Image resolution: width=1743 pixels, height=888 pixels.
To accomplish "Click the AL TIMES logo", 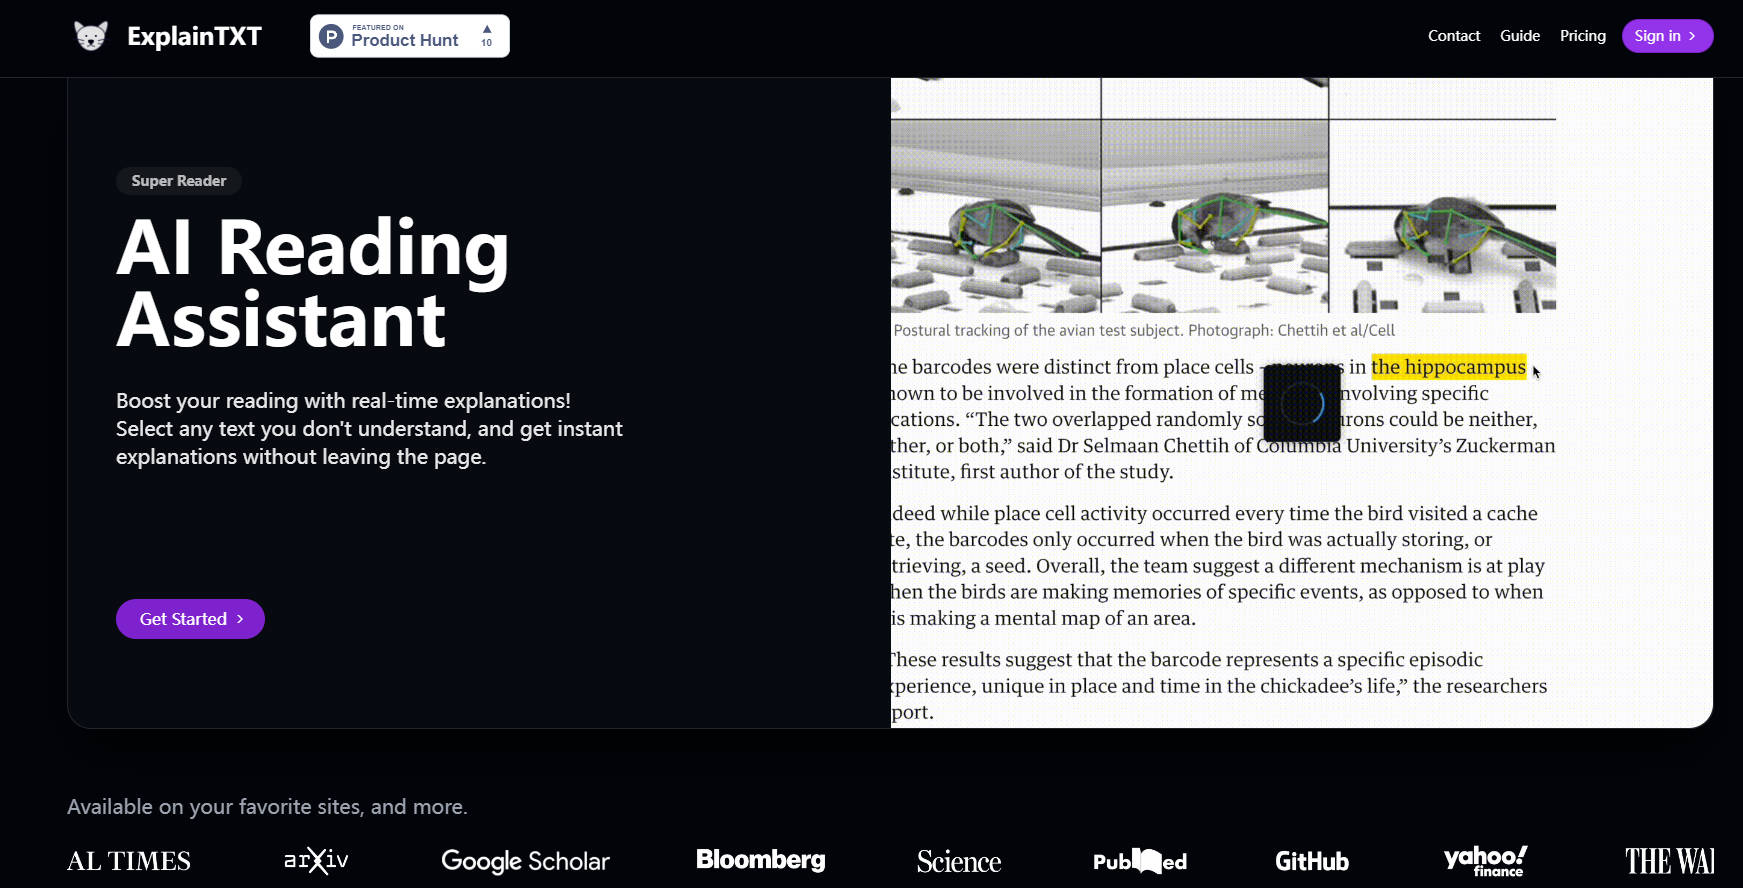I will (129, 861).
